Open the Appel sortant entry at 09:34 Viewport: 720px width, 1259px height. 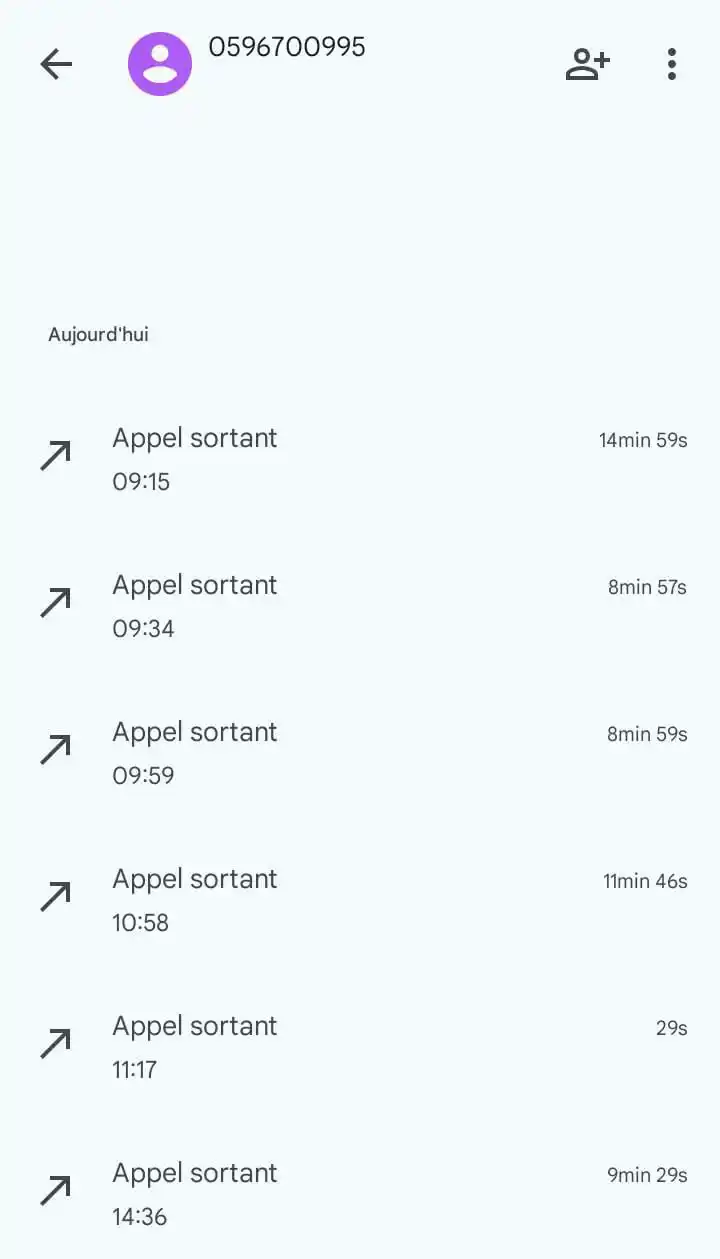click(x=360, y=606)
